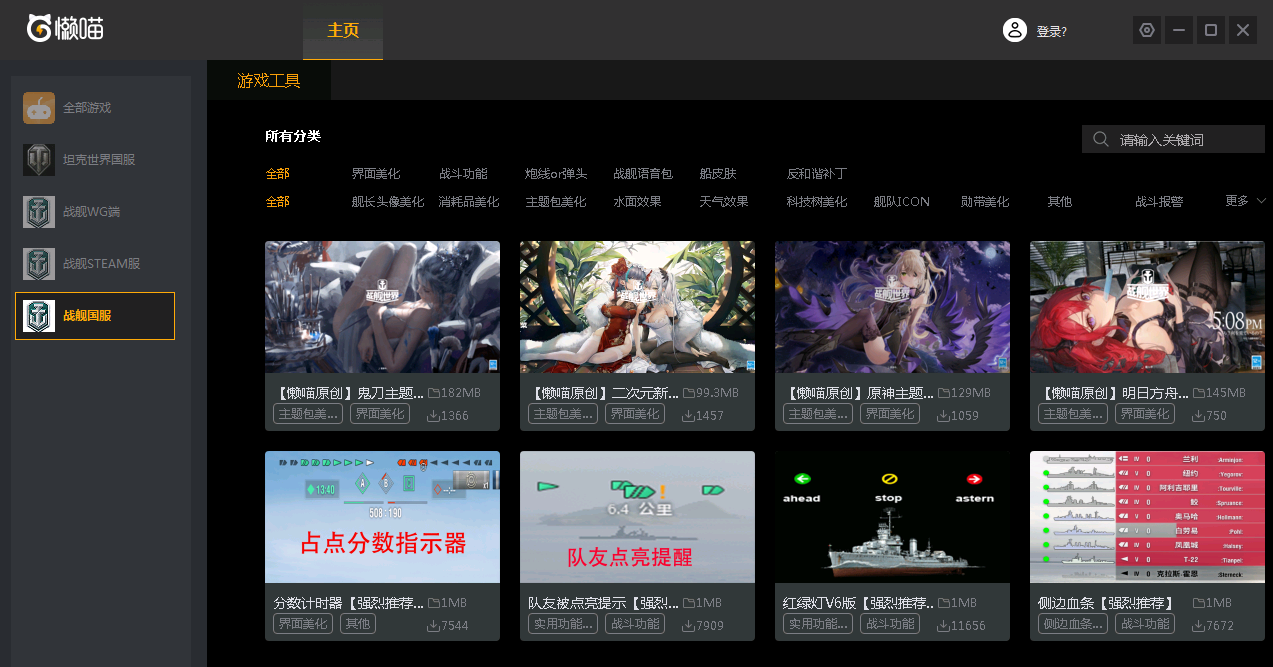Viewport: 1273px width, 667px height.
Task: Open the 明日方舟 theme thumbnail
Action: pos(1147,307)
